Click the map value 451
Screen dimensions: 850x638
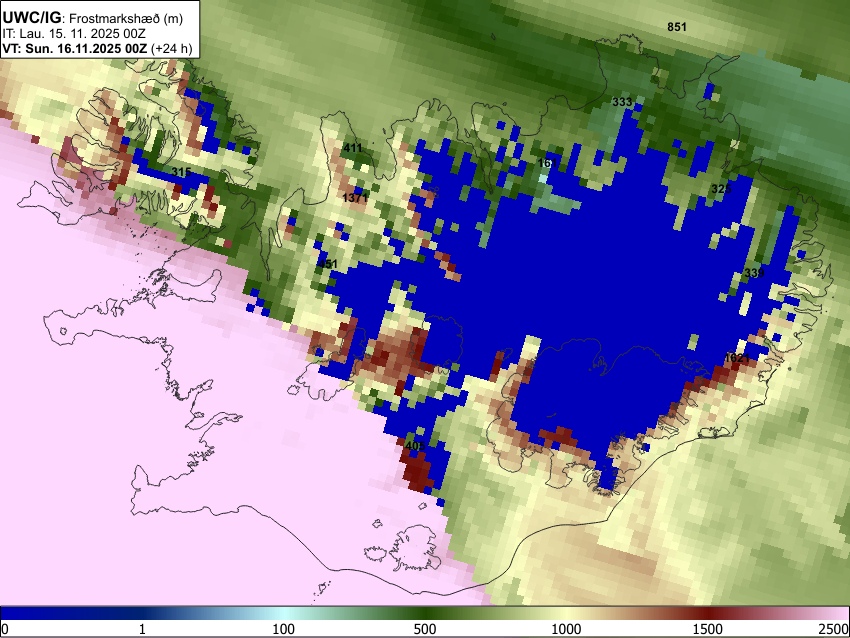pyautogui.click(x=327, y=265)
